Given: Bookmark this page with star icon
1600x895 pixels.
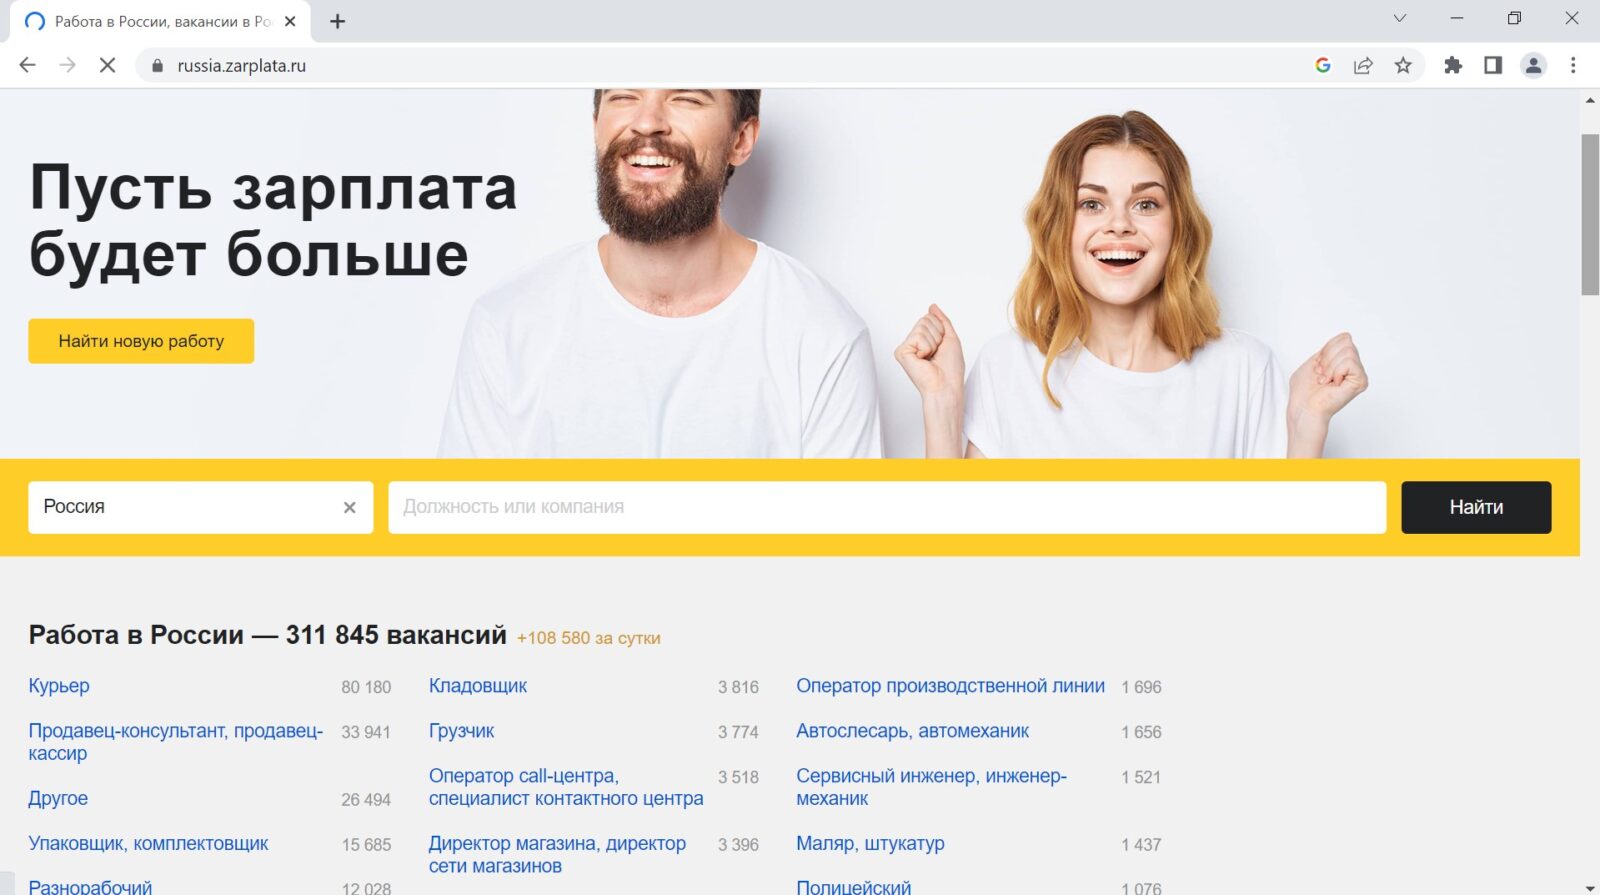Looking at the screenshot, I should coord(1403,65).
